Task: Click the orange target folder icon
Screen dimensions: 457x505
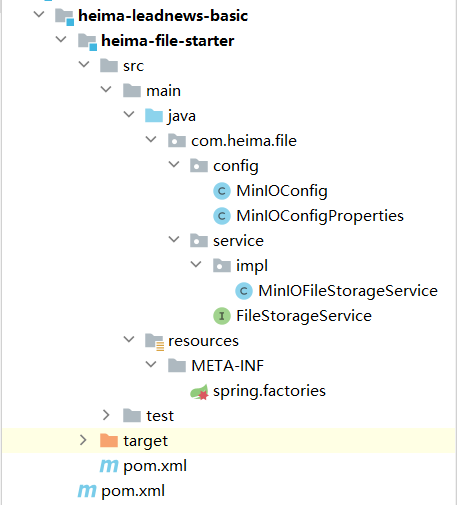Action: [x=109, y=440]
